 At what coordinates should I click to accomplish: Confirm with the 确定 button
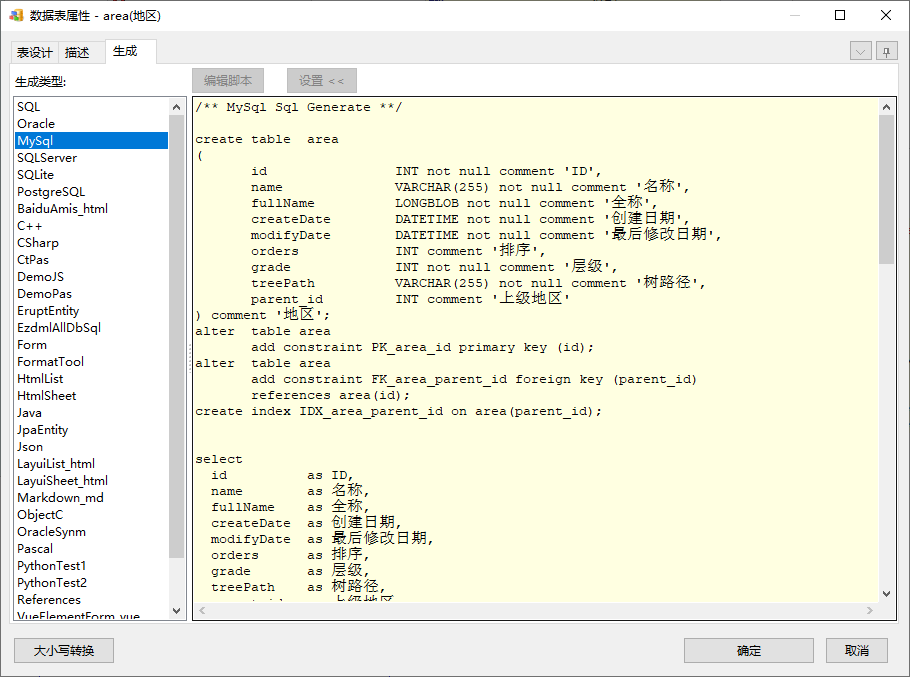coord(749,650)
